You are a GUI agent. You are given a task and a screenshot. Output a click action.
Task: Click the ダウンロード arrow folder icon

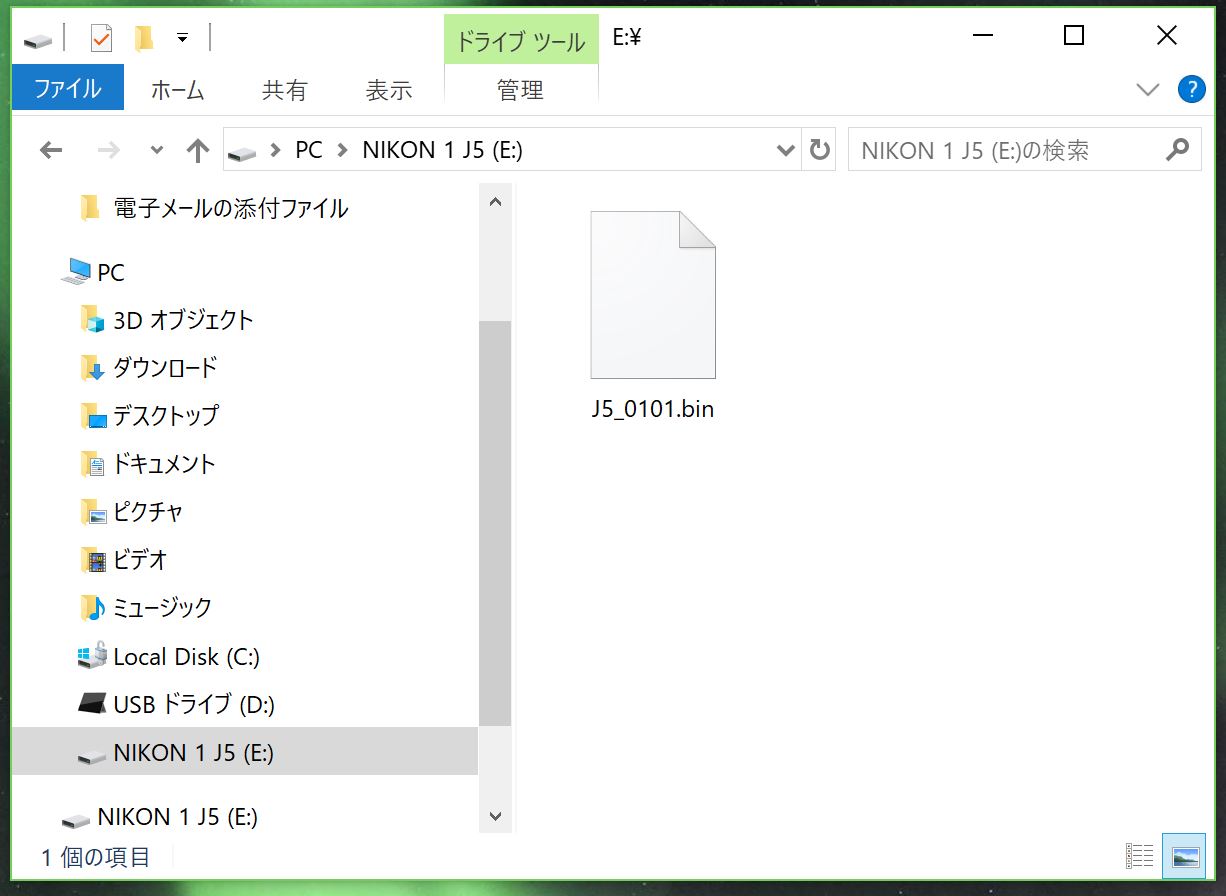click(x=93, y=368)
